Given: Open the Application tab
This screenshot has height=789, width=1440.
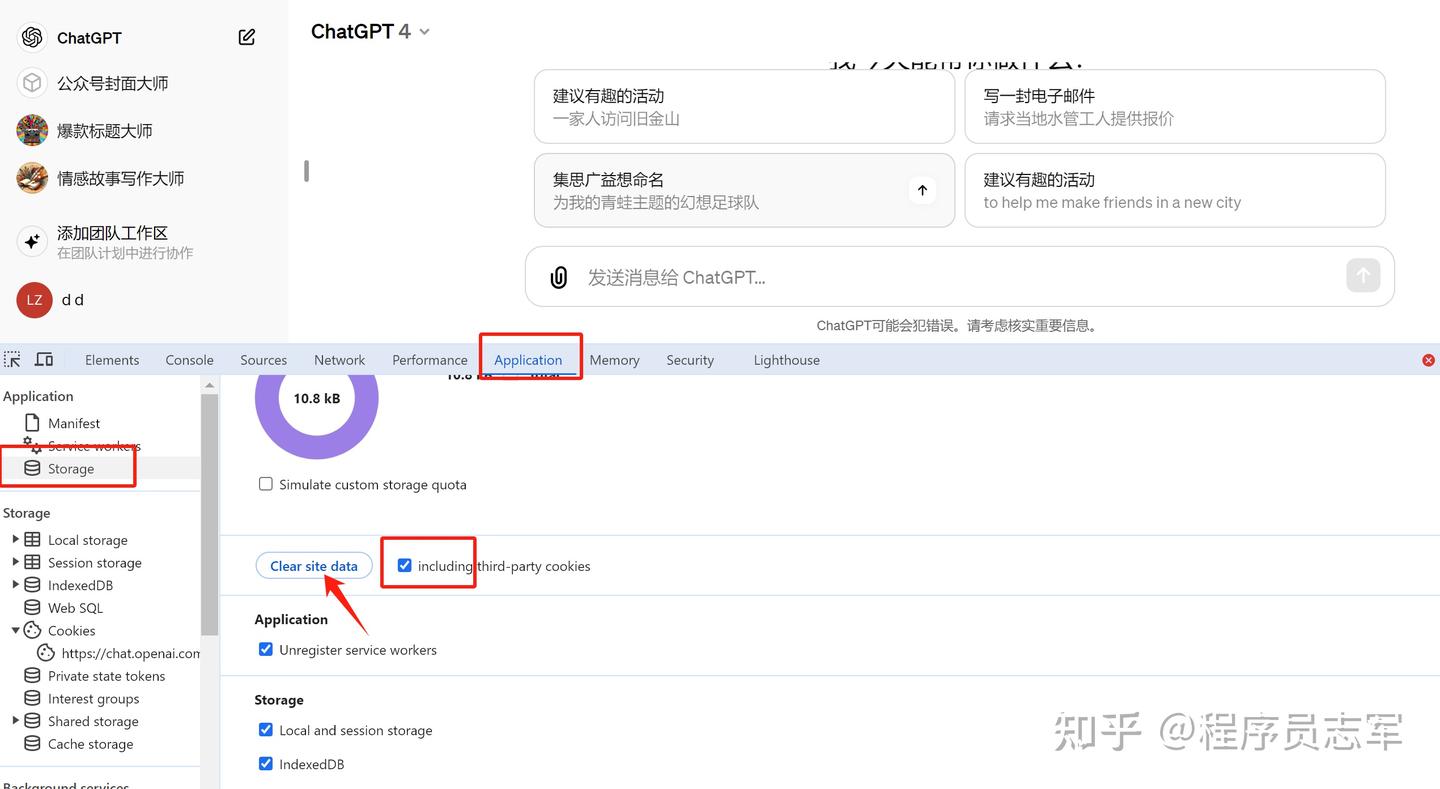Looking at the screenshot, I should point(528,360).
